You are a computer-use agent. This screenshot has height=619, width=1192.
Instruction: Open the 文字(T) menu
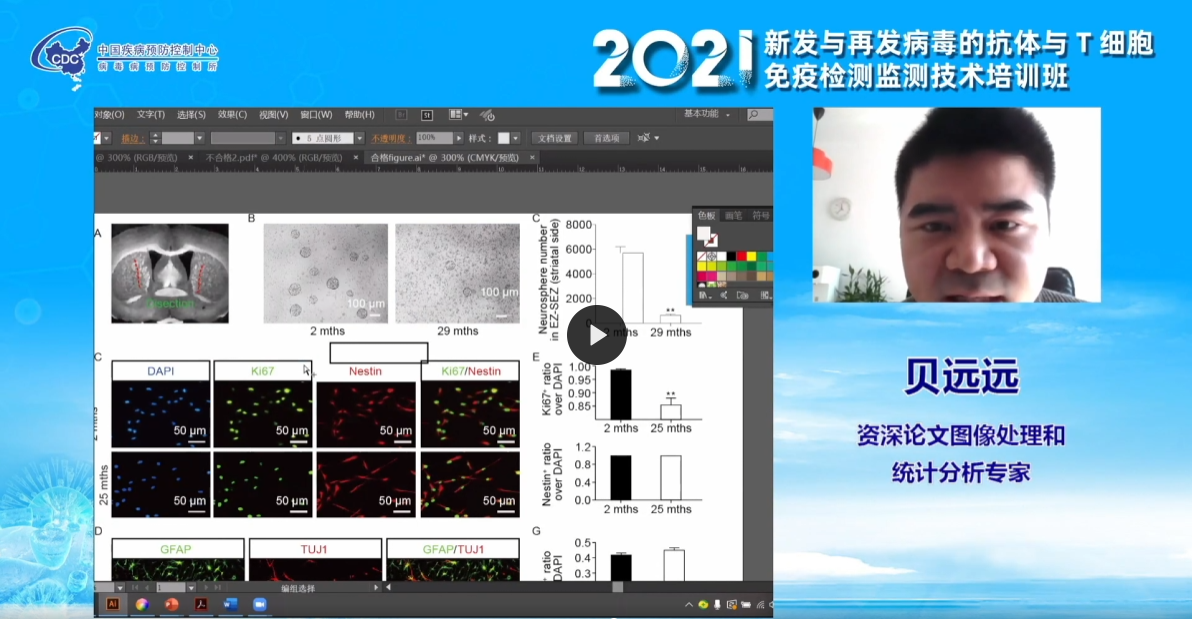pyautogui.click(x=151, y=115)
